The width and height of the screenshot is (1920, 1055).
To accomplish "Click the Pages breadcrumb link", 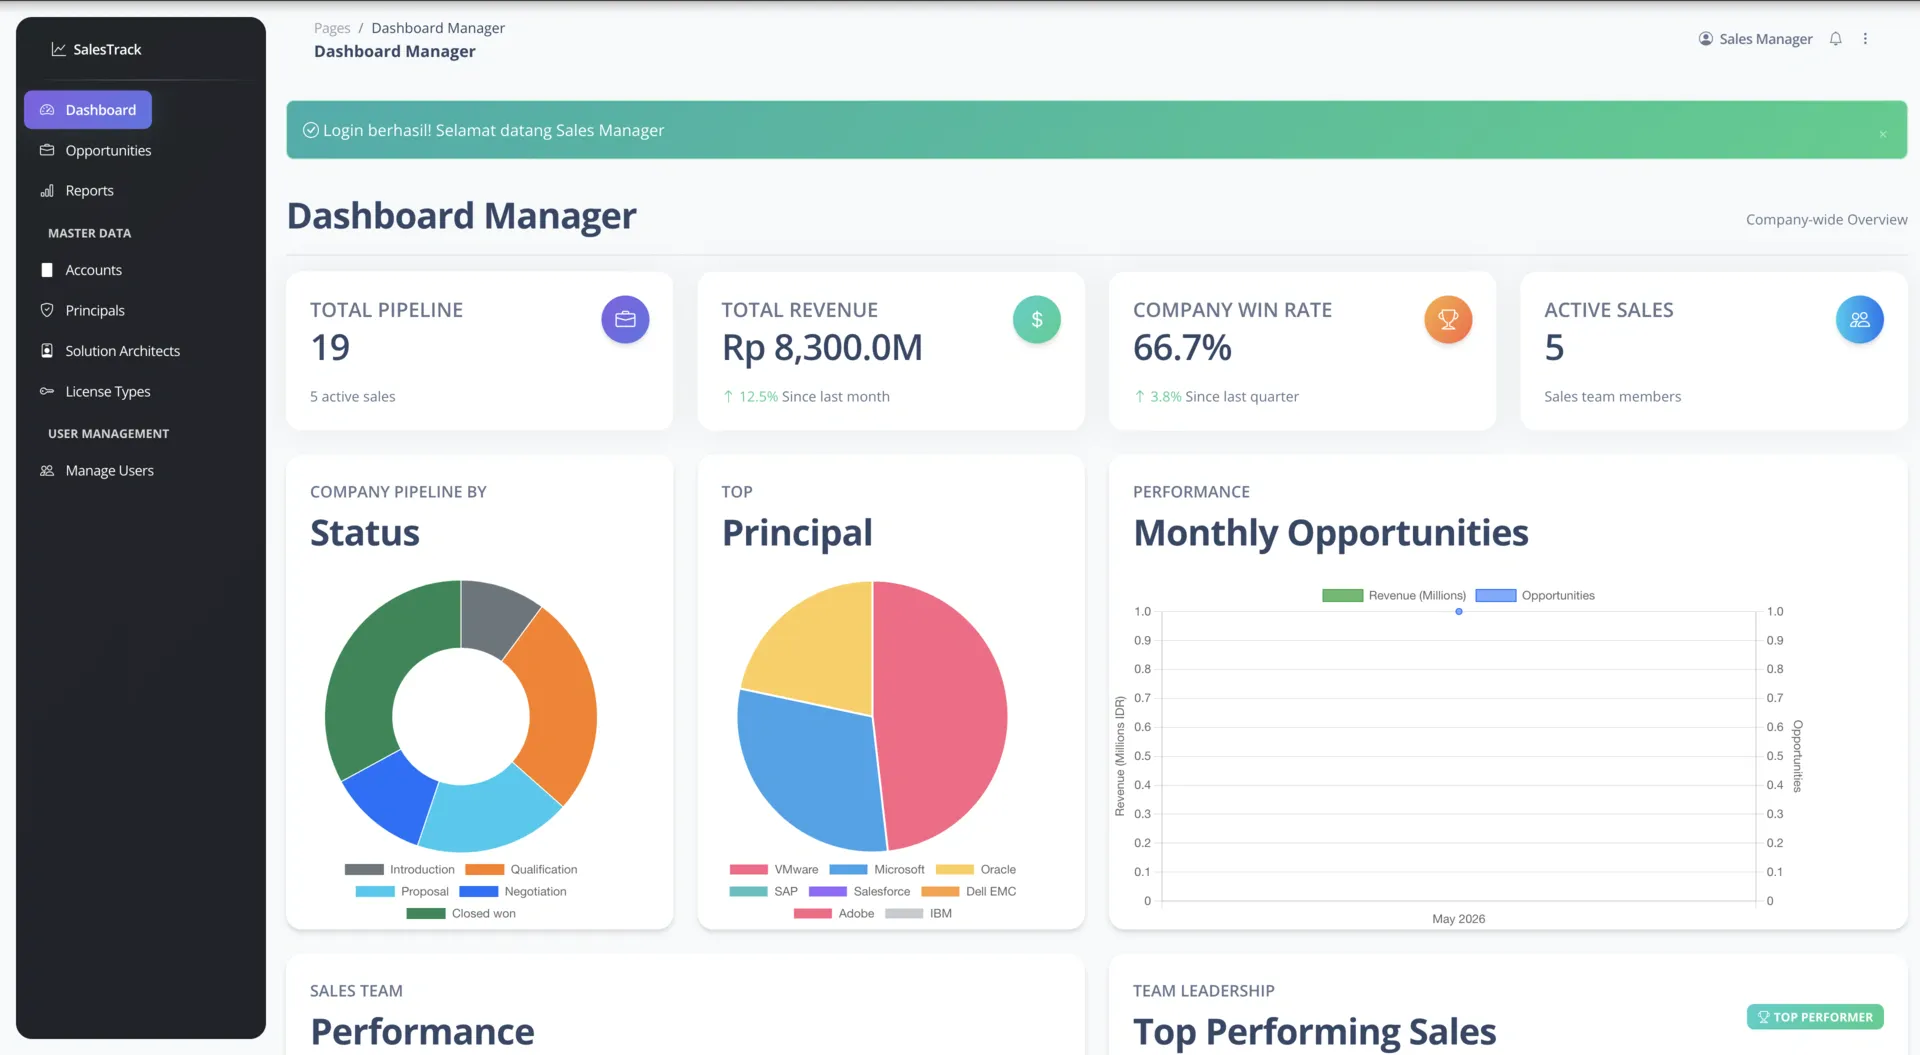I will (332, 28).
